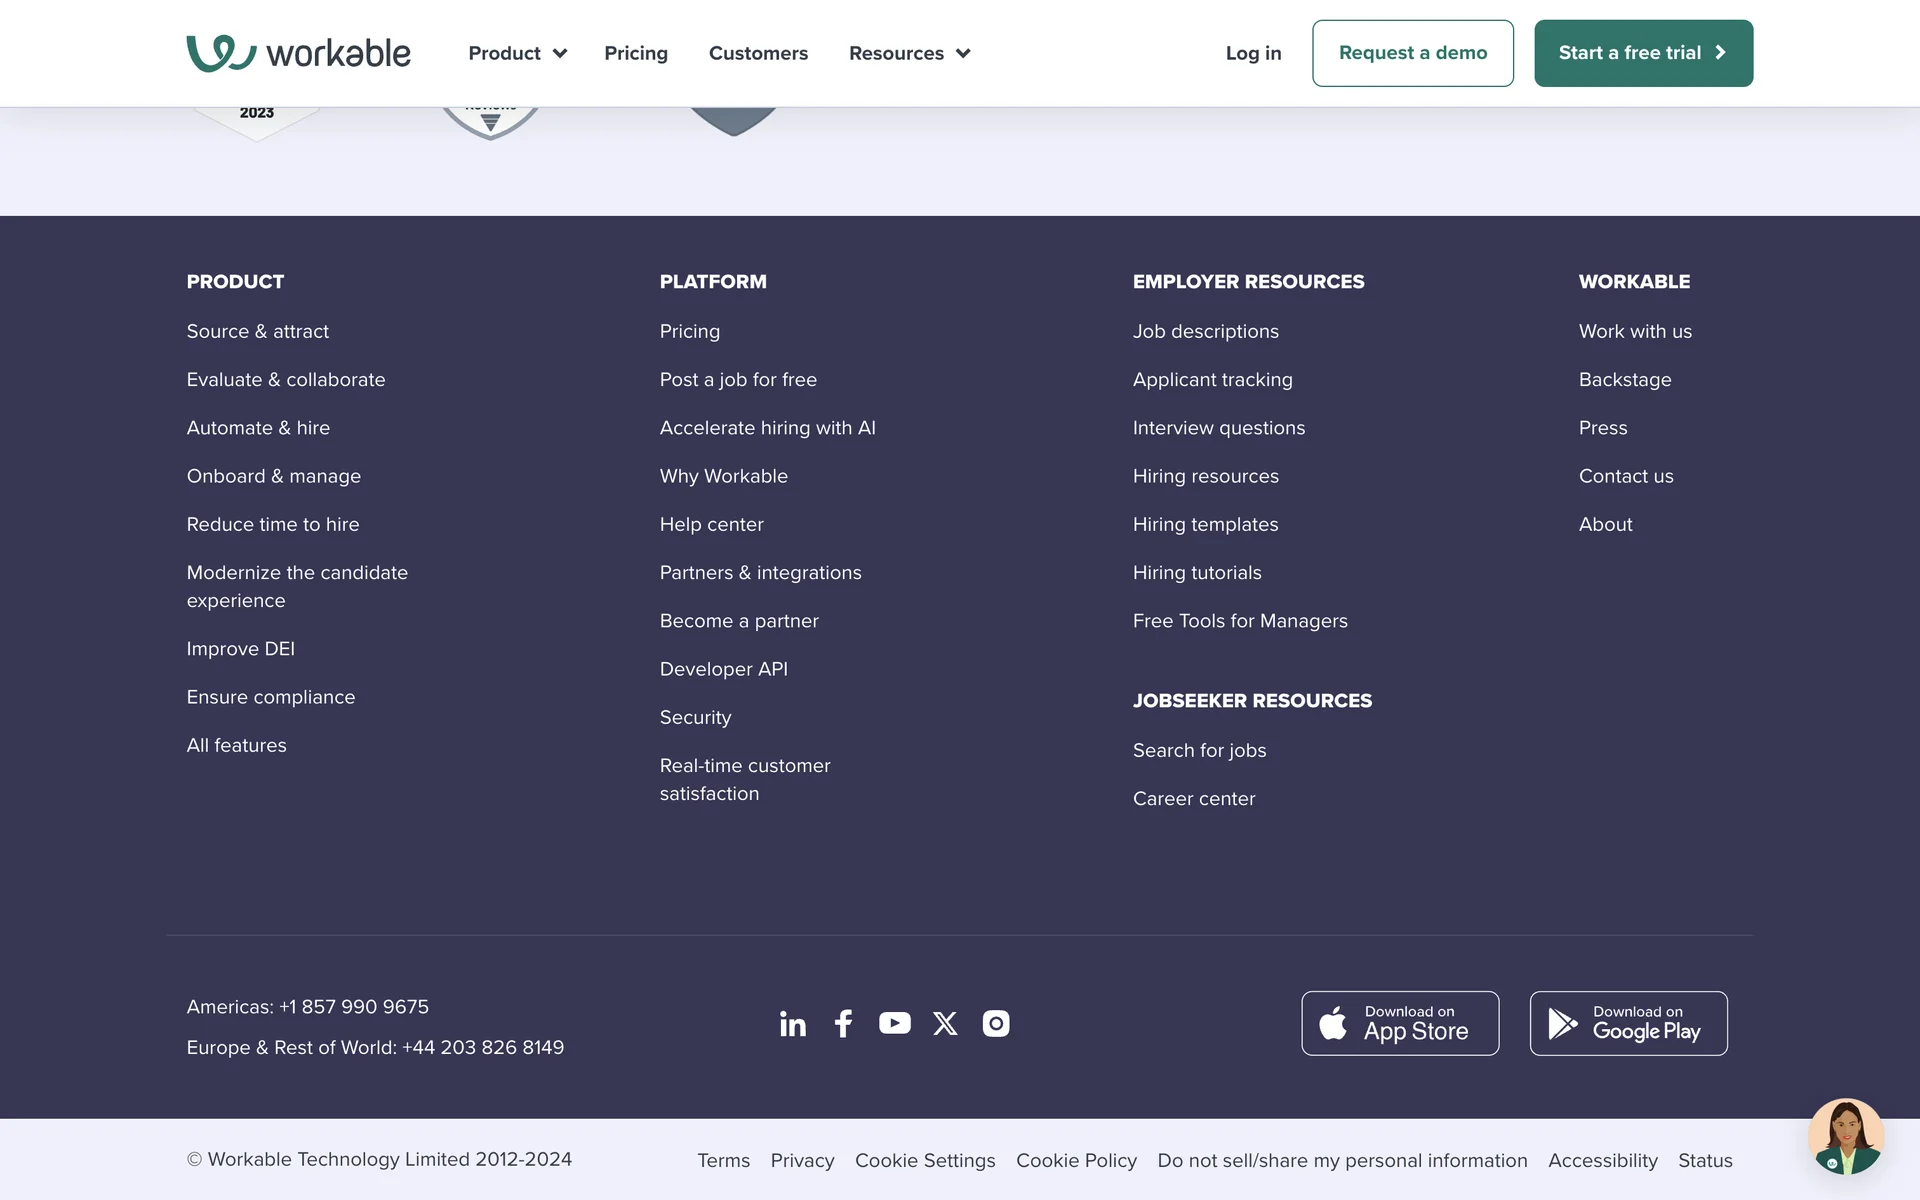Screen dimensions: 1920x1200
Task: Open Workable's LinkedIn page icon
Action: point(792,1023)
